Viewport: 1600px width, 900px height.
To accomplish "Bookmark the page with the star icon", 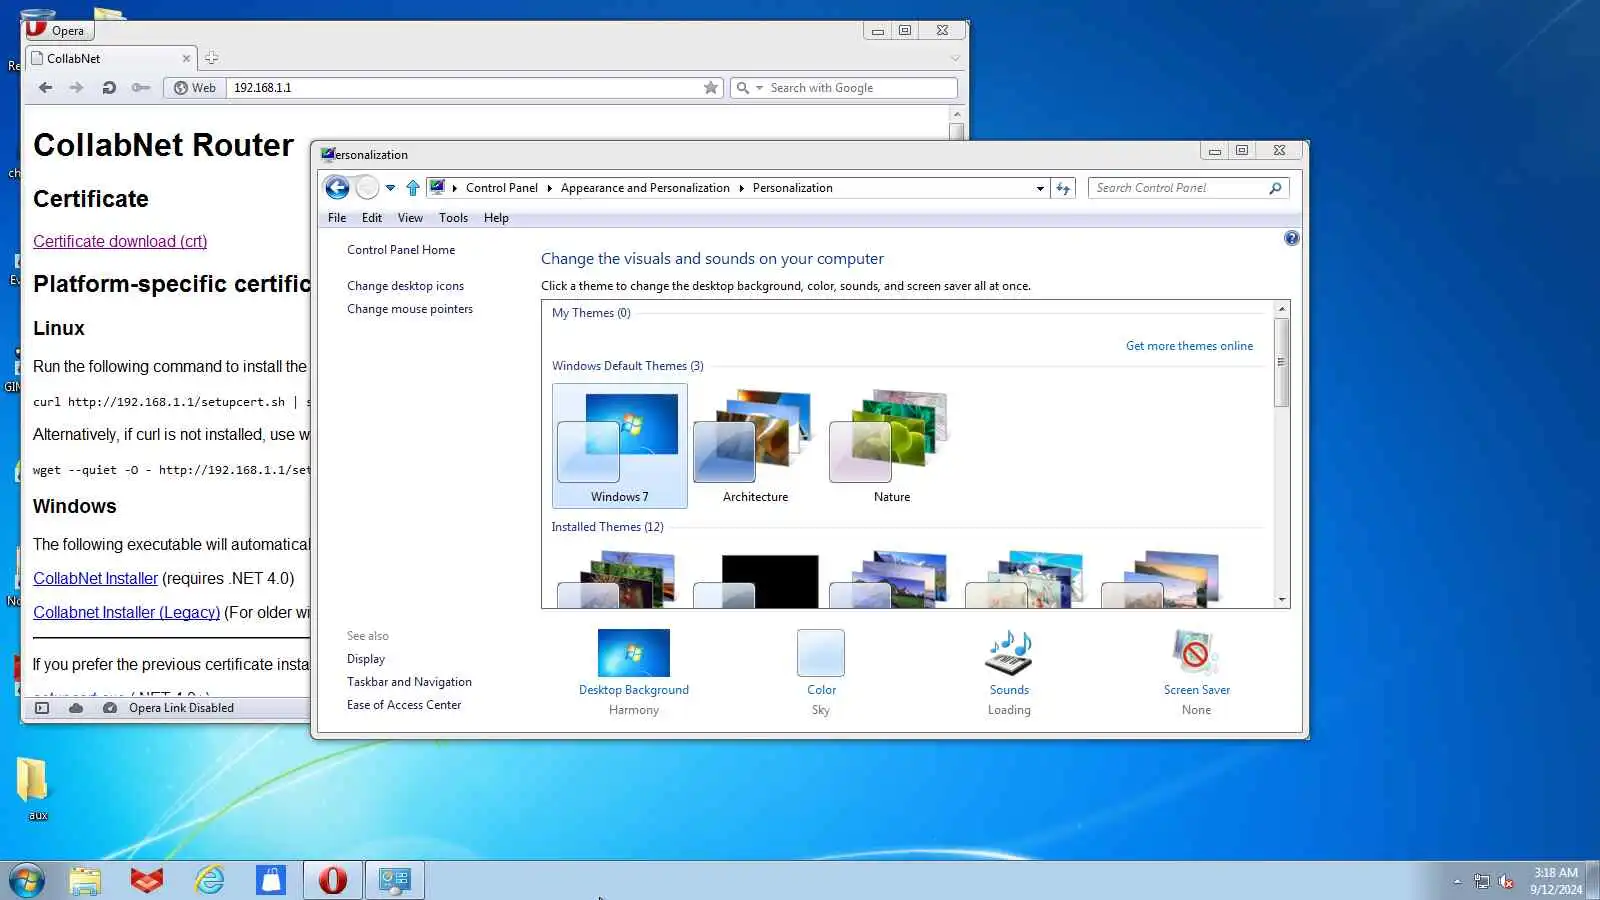I will (711, 88).
